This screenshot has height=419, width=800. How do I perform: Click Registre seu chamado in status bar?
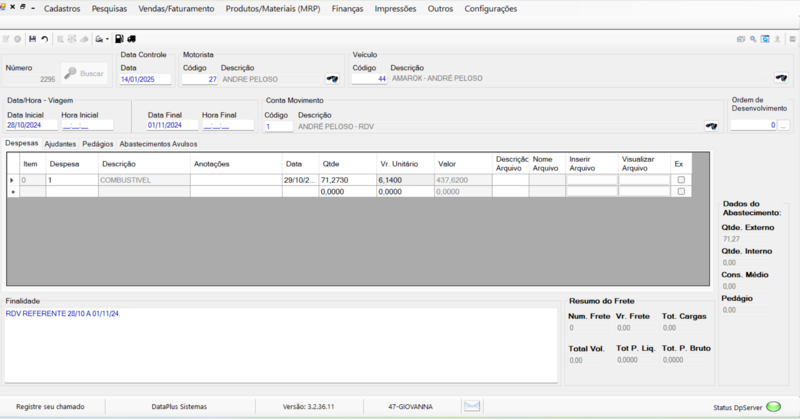[50, 407]
